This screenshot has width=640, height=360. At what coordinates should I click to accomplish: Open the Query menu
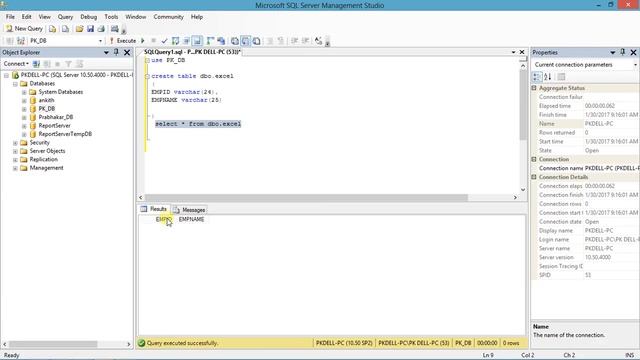point(65,17)
